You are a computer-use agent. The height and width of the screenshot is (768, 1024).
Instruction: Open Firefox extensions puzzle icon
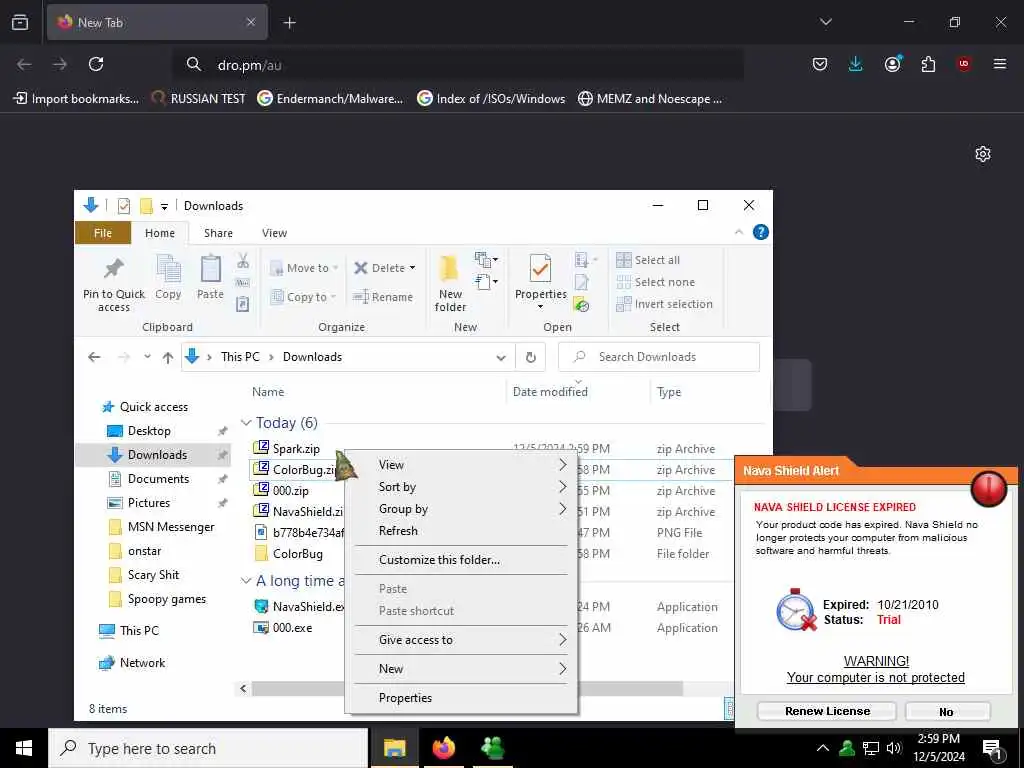(928, 64)
